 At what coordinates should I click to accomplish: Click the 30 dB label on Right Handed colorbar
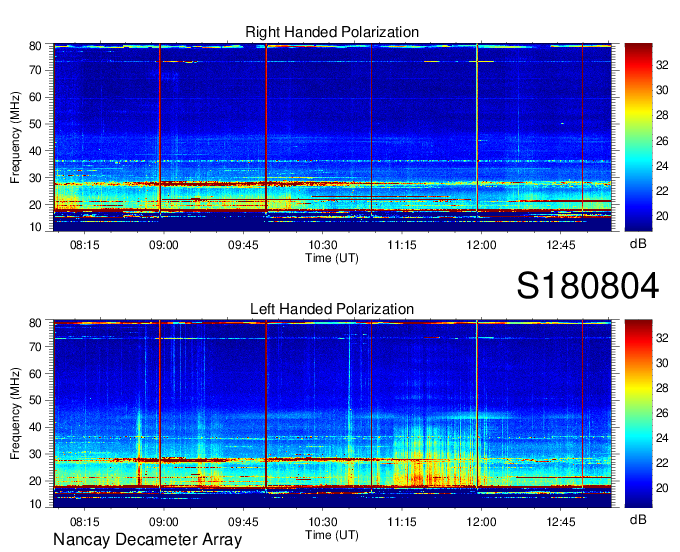tap(662, 90)
